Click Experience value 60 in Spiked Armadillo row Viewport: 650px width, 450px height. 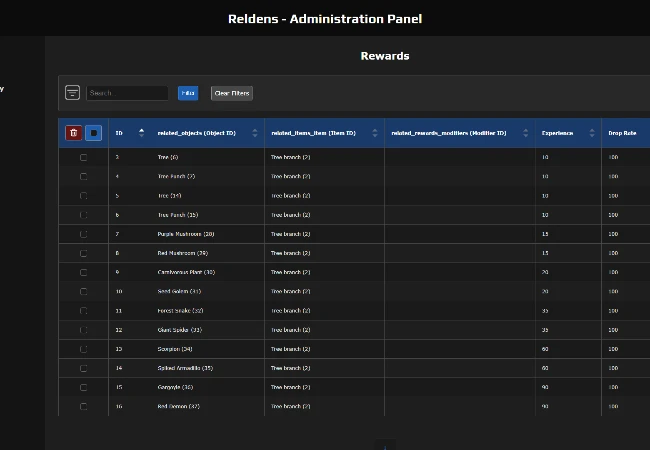[x=545, y=368]
